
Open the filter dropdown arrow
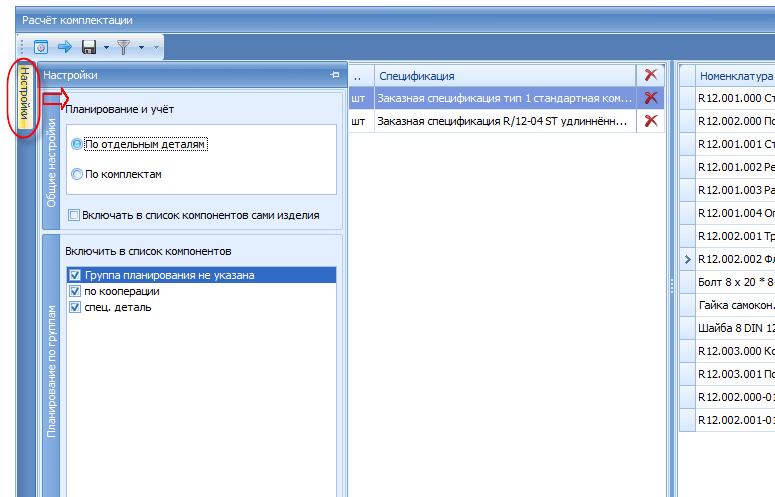coord(141,47)
